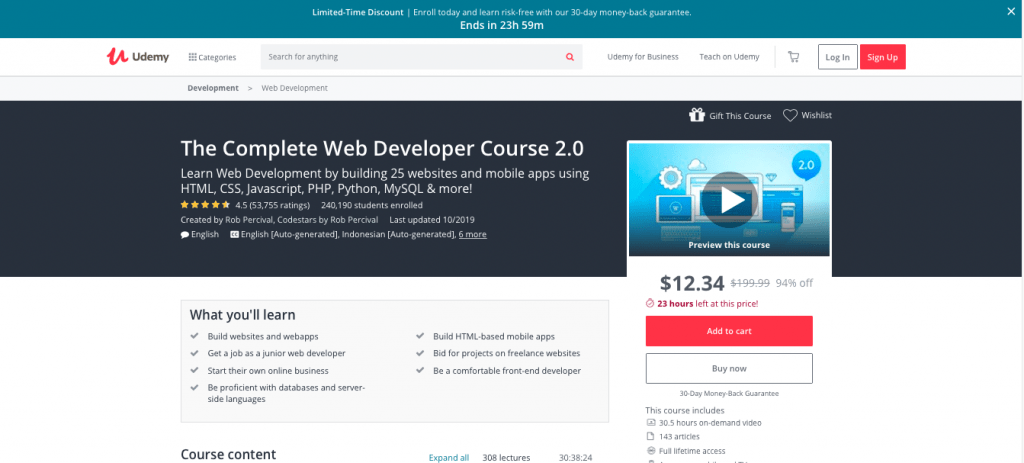Click Gift This Course text
Screen dimensions: 1024x463
[740, 116]
